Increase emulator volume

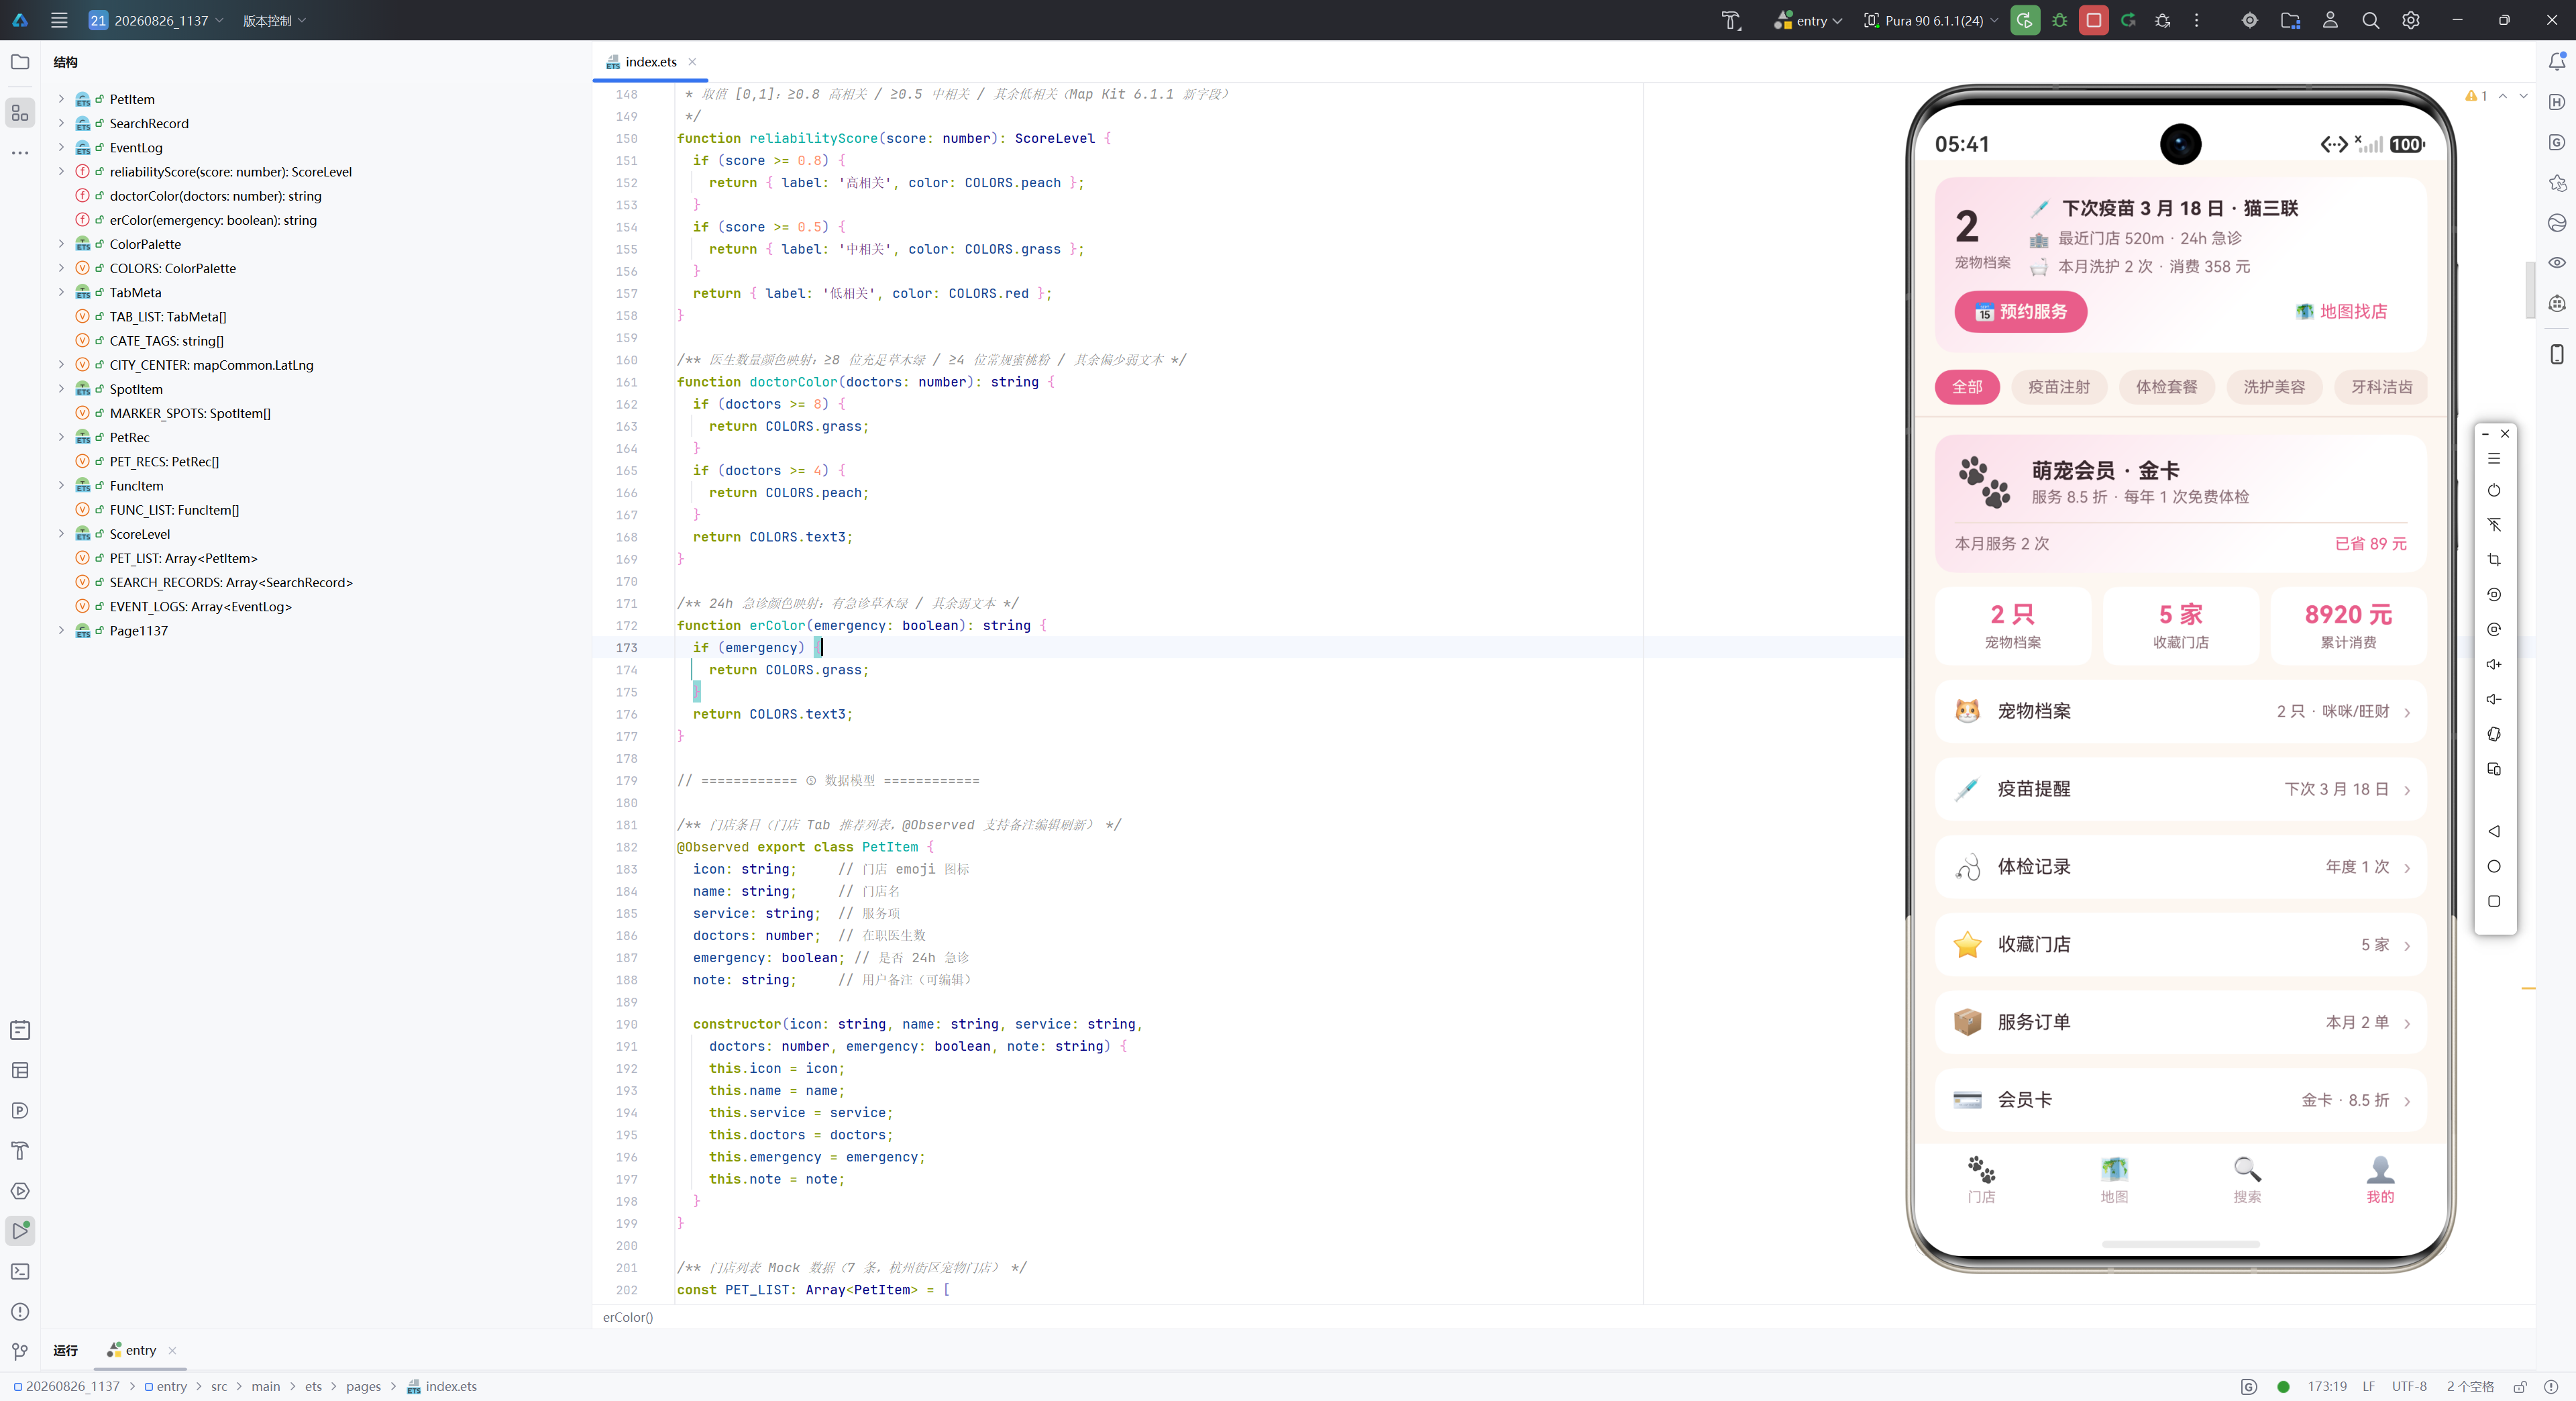click(x=2494, y=664)
